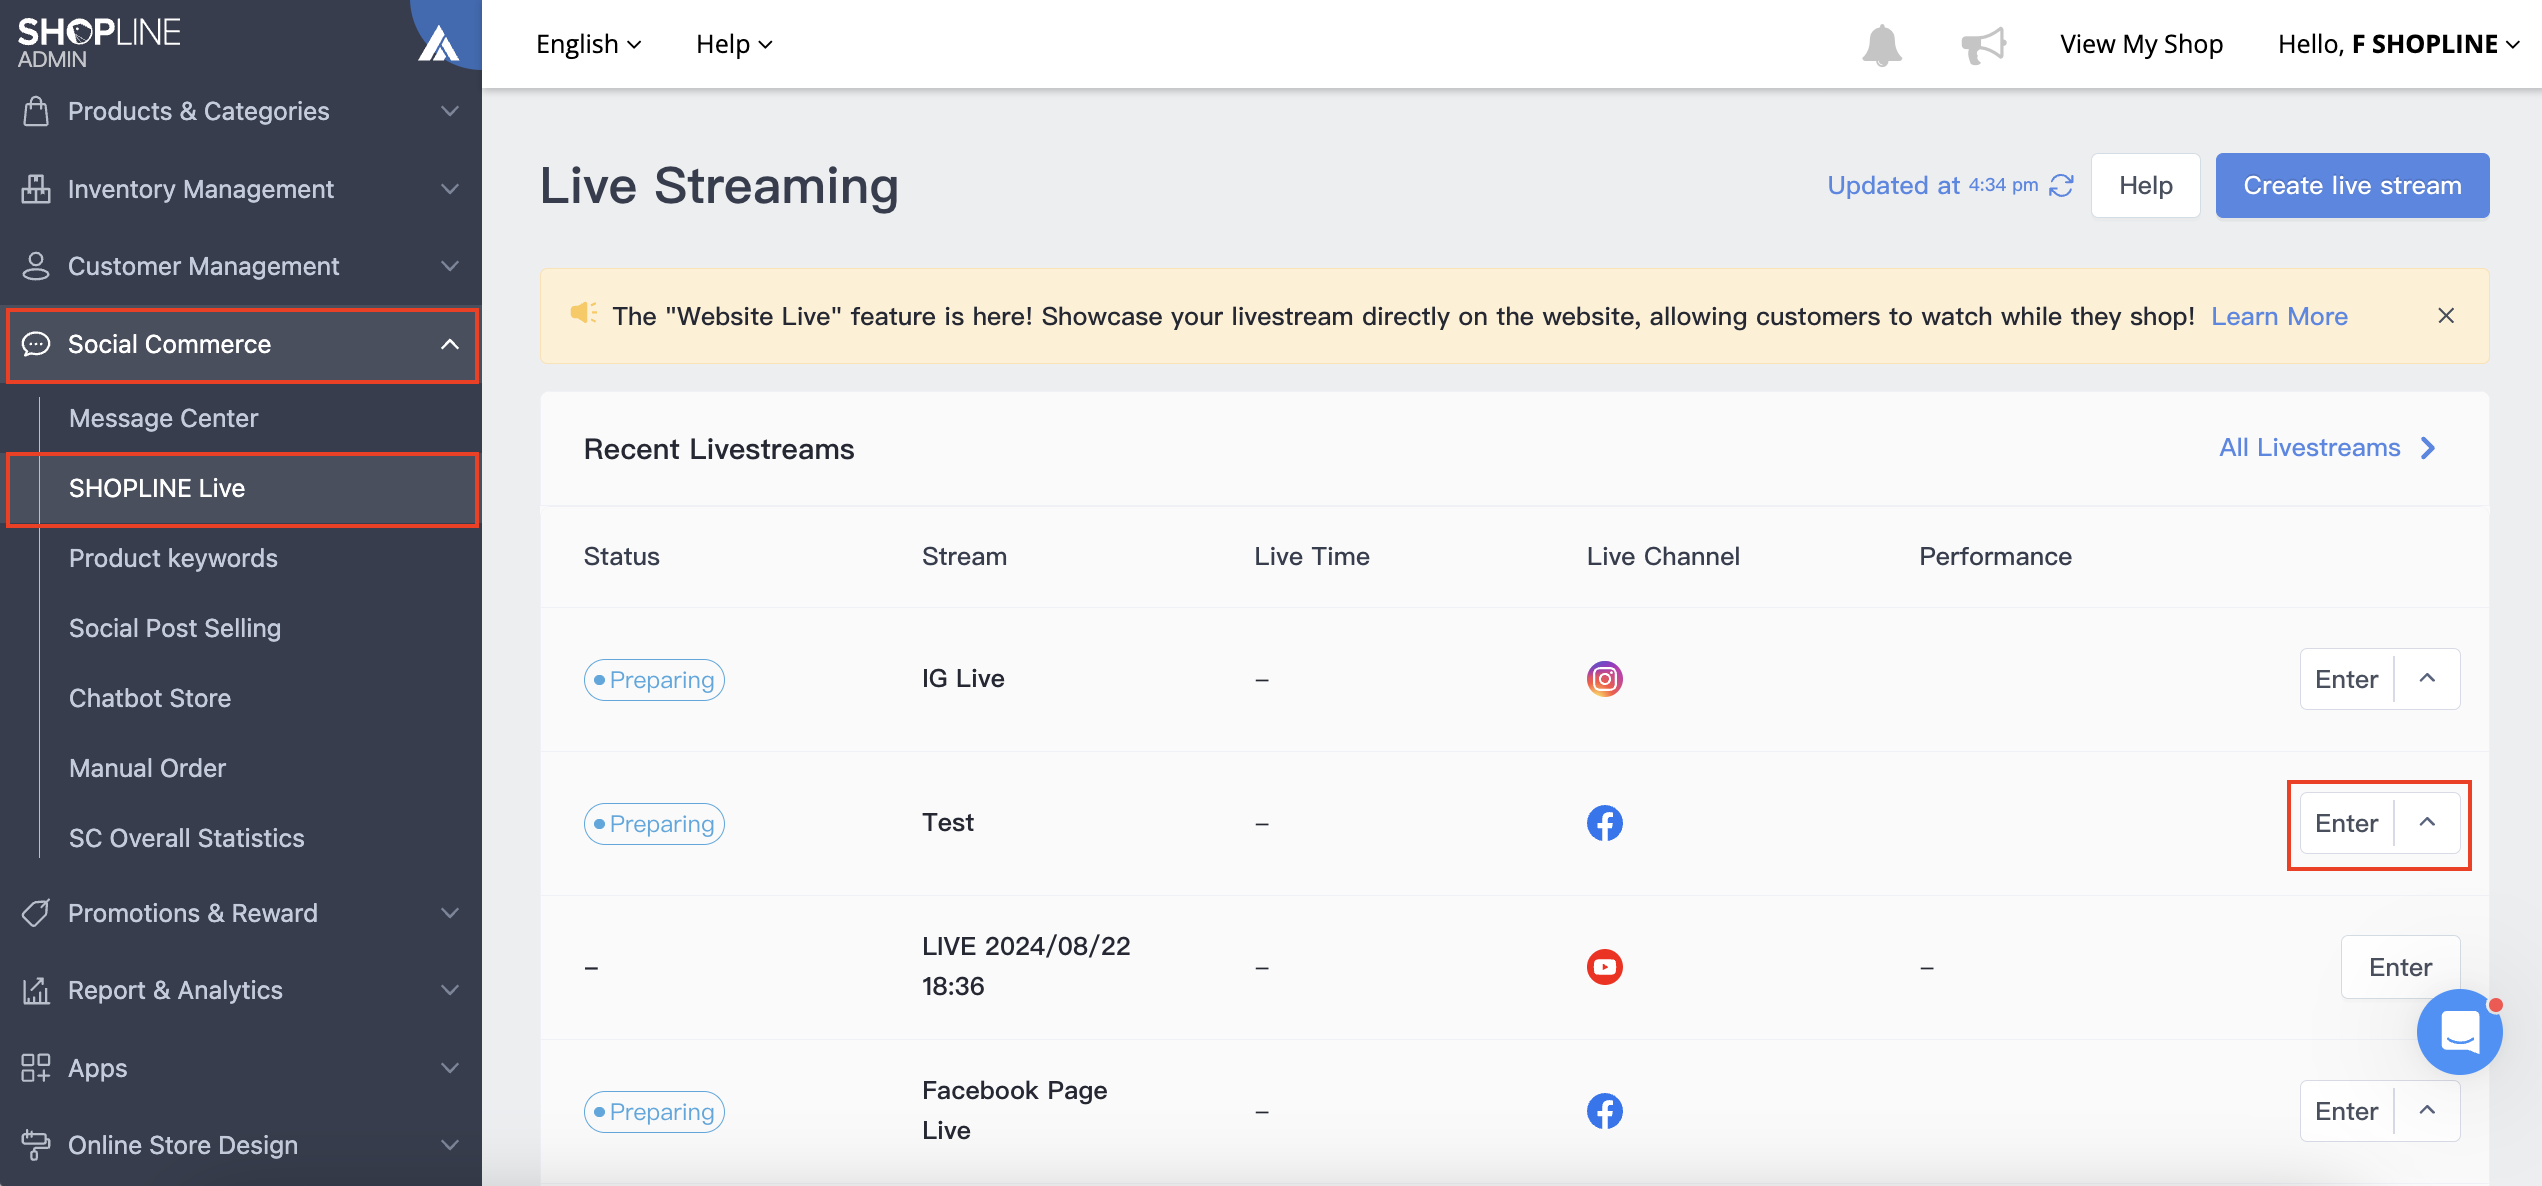Viewport: 2542px width, 1186px height.
Task: Open arrow dropdown beside Facebook Page Live's Enter
Action: [2427, 1111]
